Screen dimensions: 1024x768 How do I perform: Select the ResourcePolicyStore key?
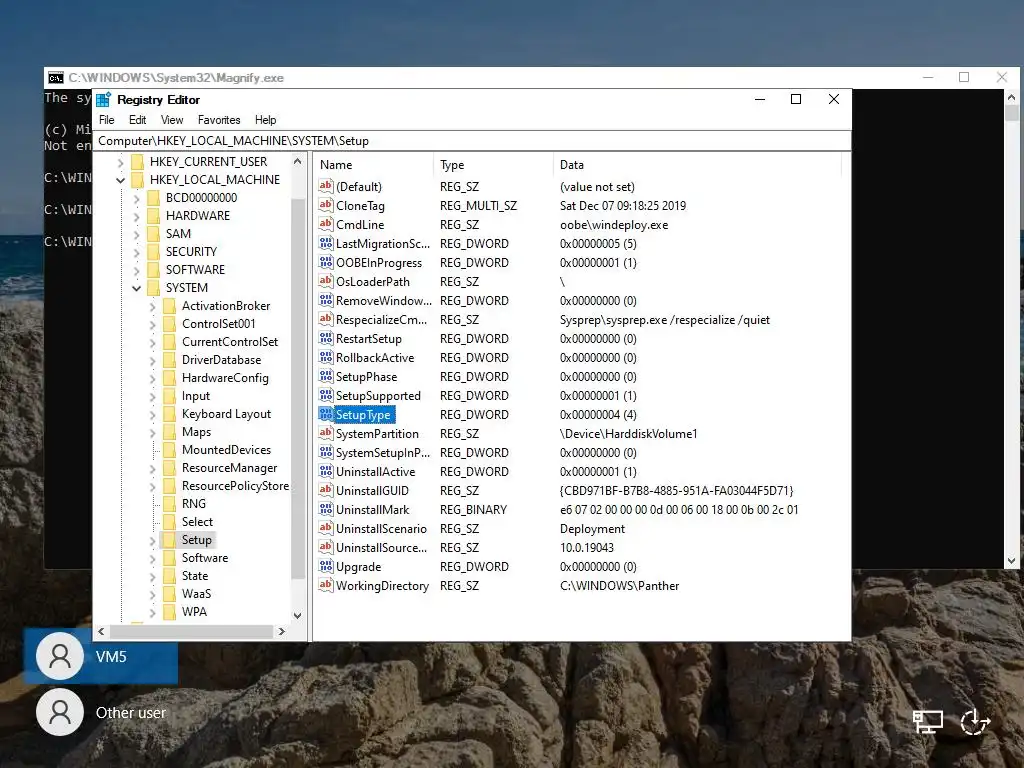pyautogui.click(x=235, y=486)
